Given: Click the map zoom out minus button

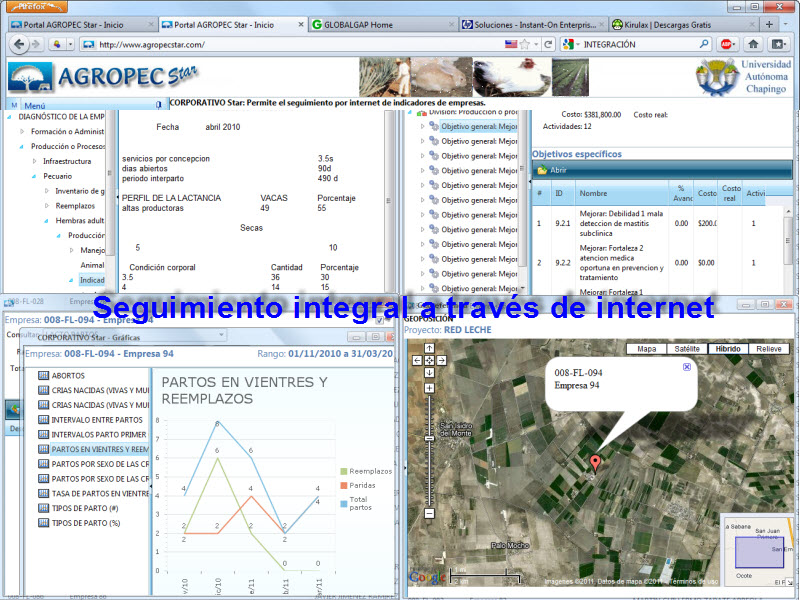Looking at the screenshot, I should 429,513.
